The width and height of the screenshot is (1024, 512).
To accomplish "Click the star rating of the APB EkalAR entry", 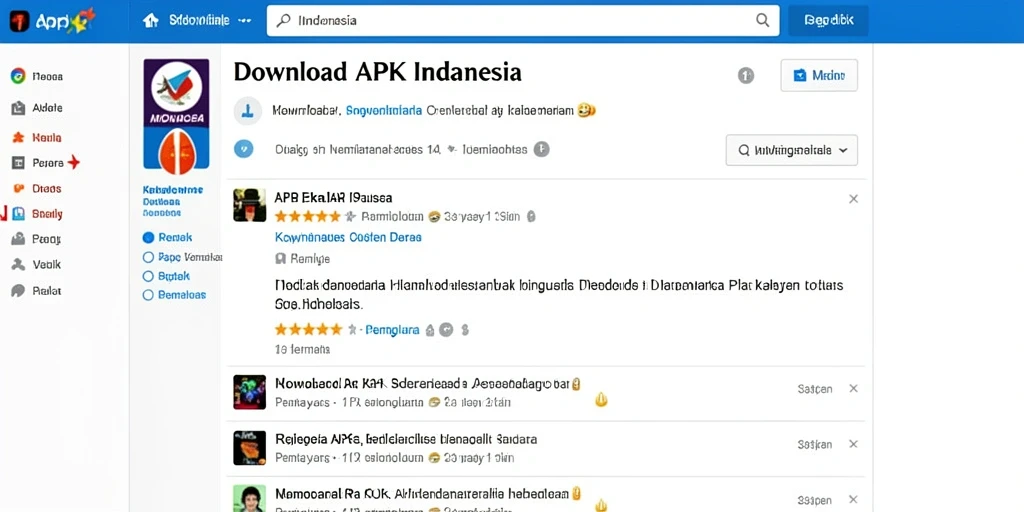I will pyautogui.click(x=308, y=216).
